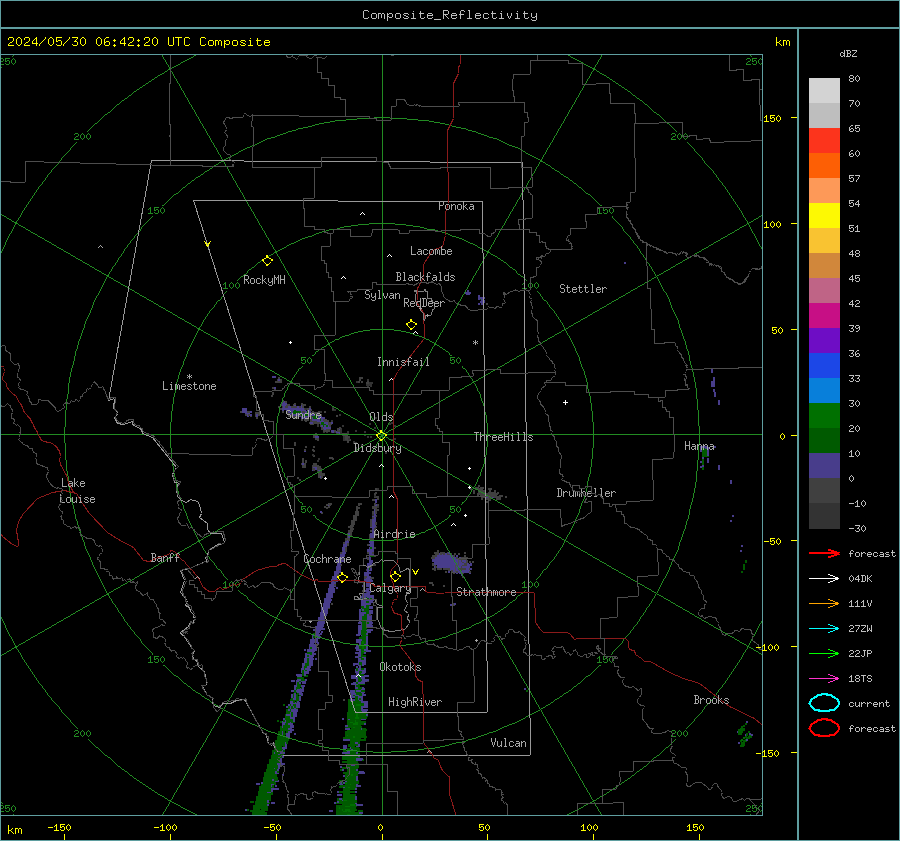Image resolution: width=900 pixels, height=841 pixels.
Task: Click the 'Blackfalds' map label
Action: 425,277
